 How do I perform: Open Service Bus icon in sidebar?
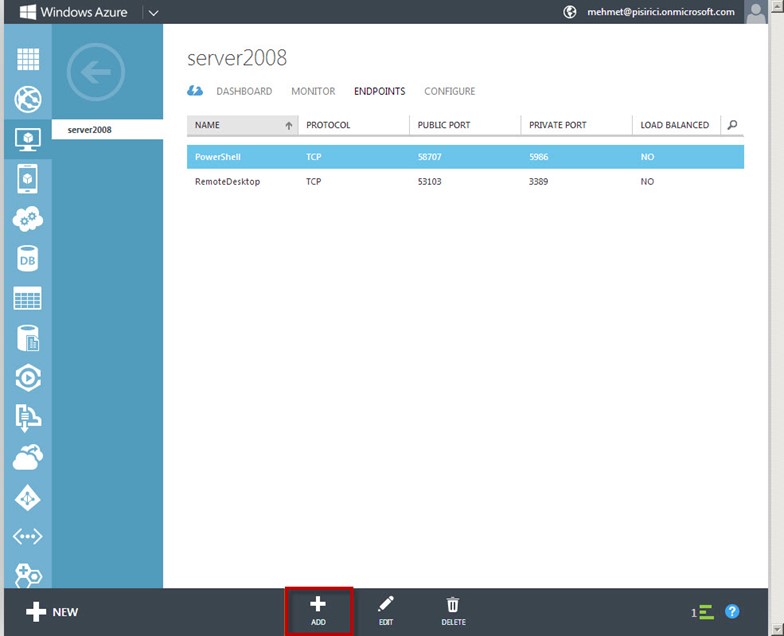[x=28, y=418]
